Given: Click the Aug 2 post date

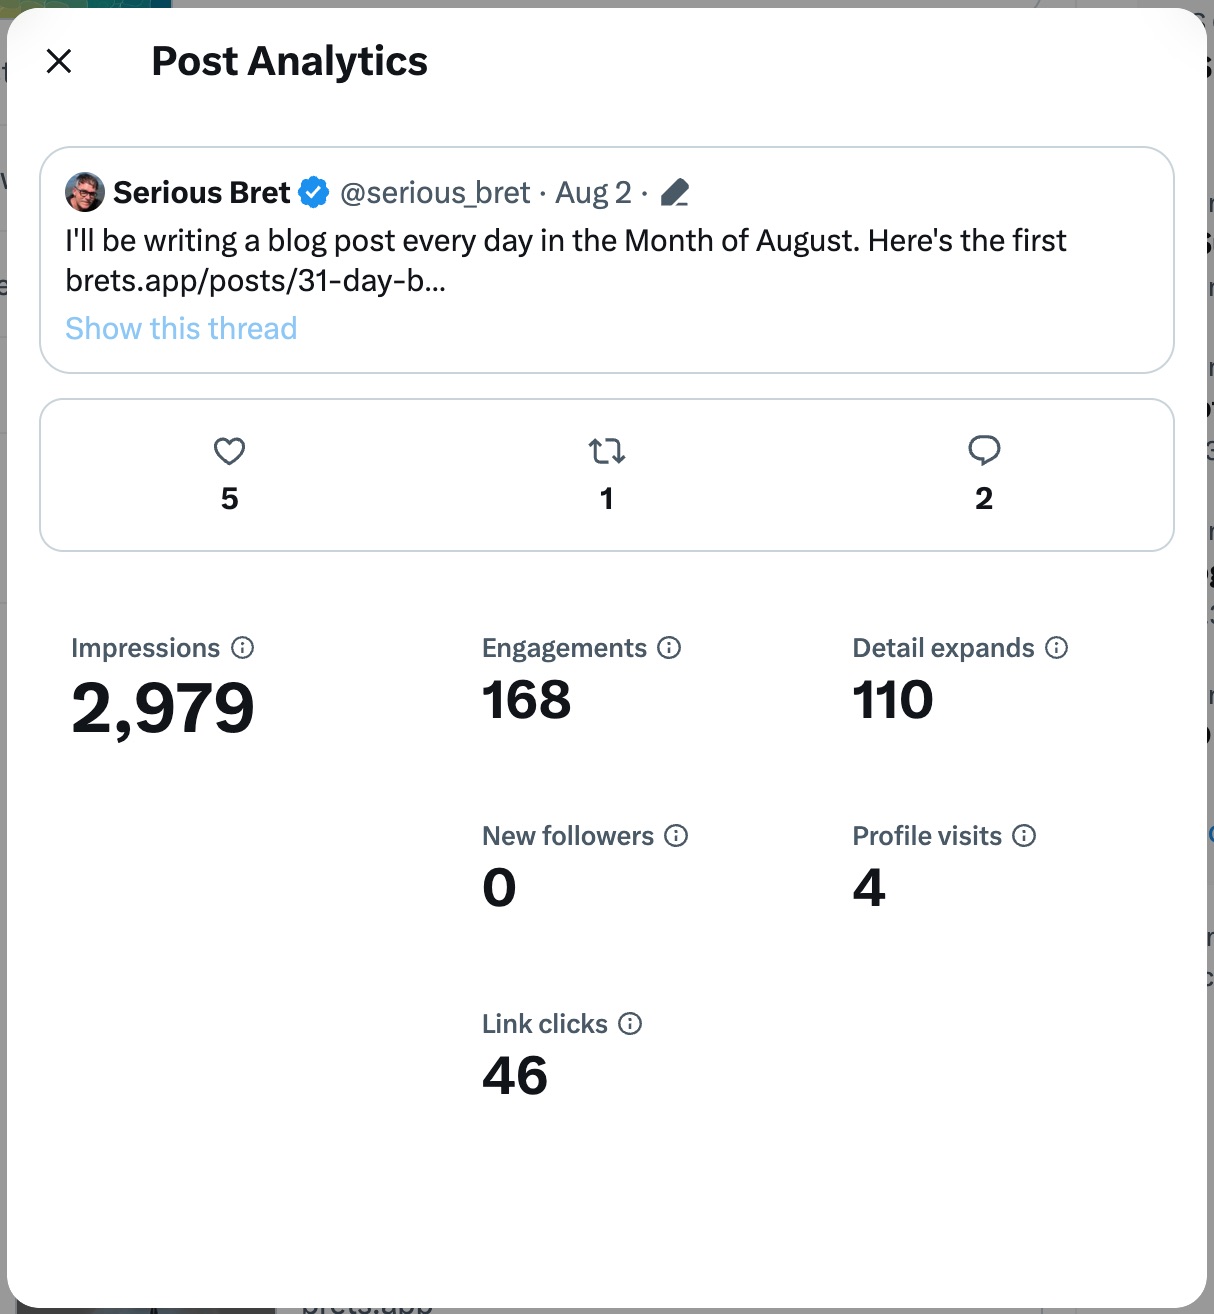Looking at the screenshot, I should coord(593,192).
